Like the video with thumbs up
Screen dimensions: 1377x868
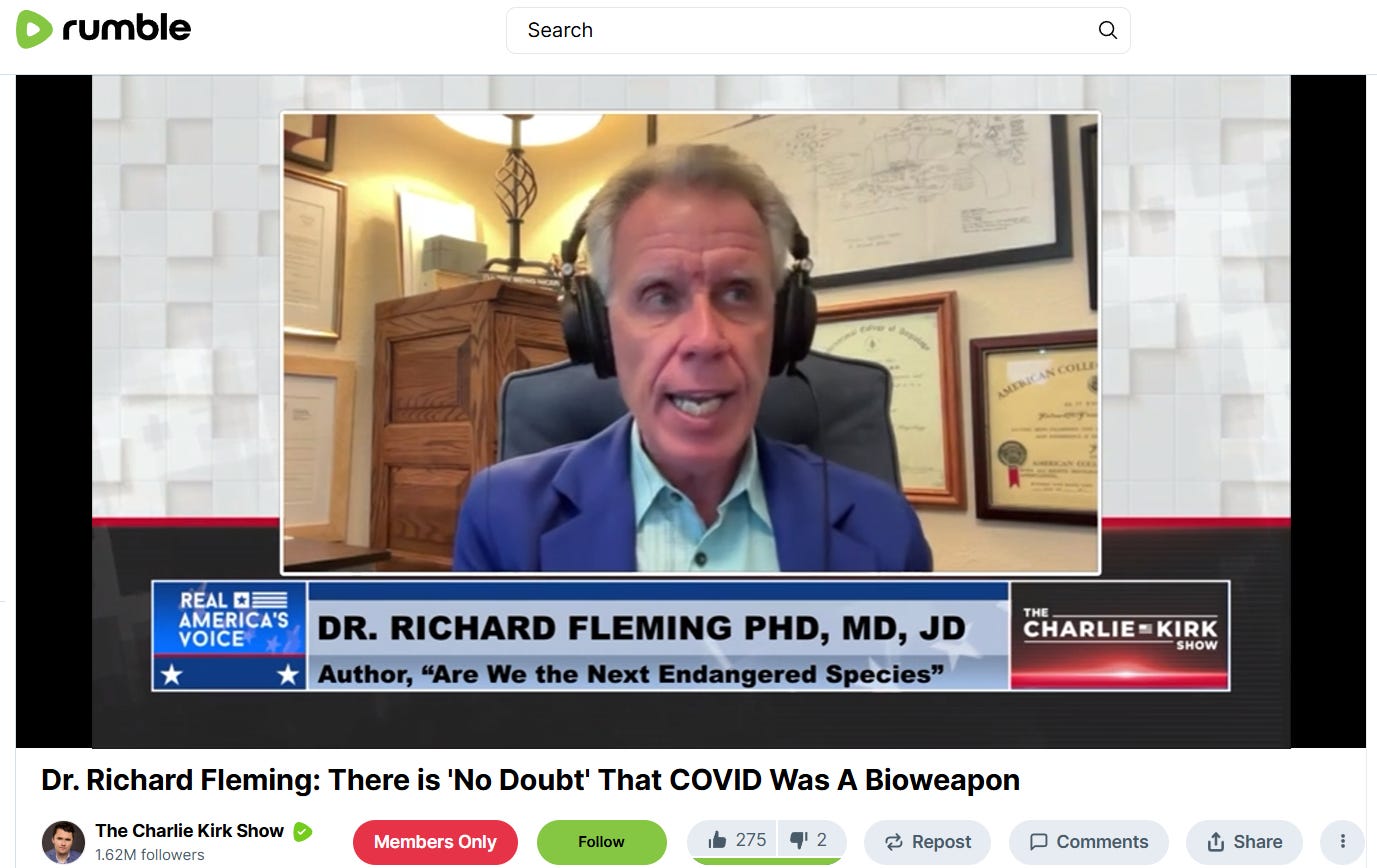pyautogui.click(x=735, y=840)
